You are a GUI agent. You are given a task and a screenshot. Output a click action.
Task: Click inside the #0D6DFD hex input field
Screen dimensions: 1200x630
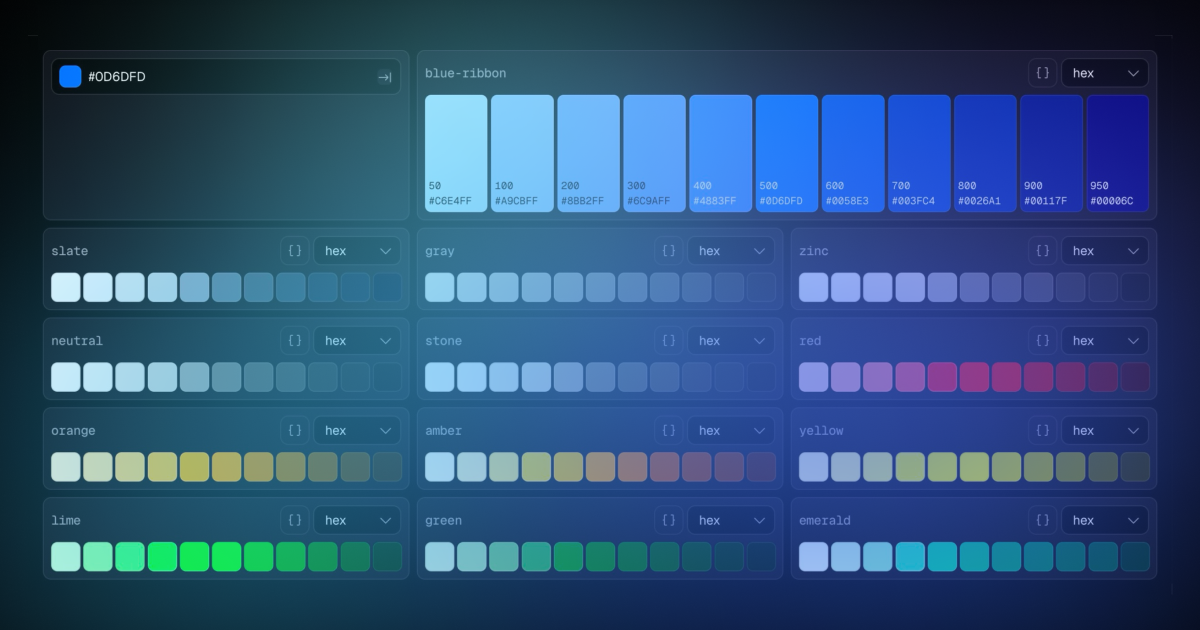[200, 76]
